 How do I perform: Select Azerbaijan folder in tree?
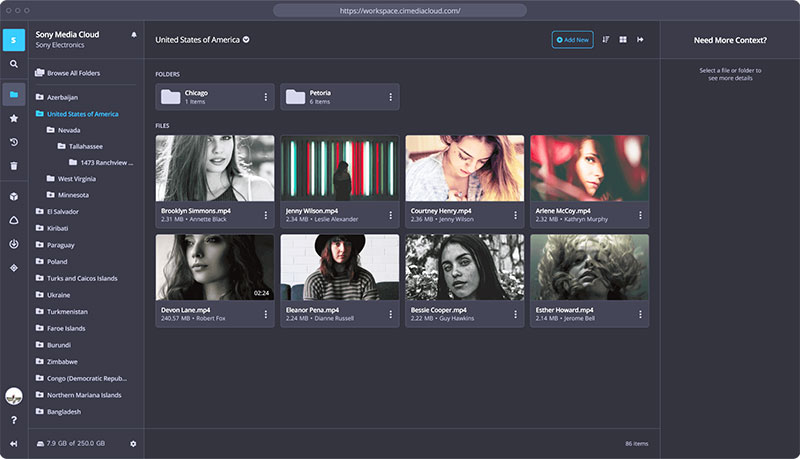click(x=57, y=97)
